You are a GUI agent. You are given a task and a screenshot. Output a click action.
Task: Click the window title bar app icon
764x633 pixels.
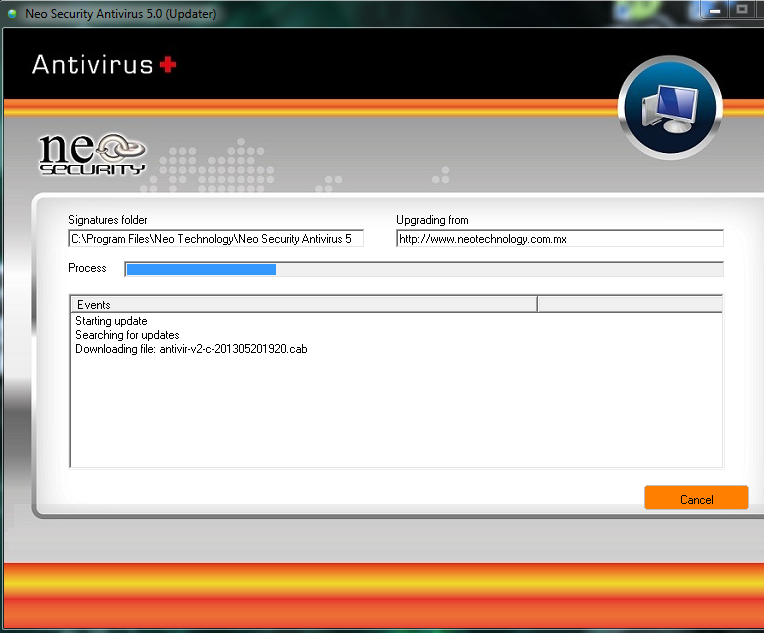(12, 14)
